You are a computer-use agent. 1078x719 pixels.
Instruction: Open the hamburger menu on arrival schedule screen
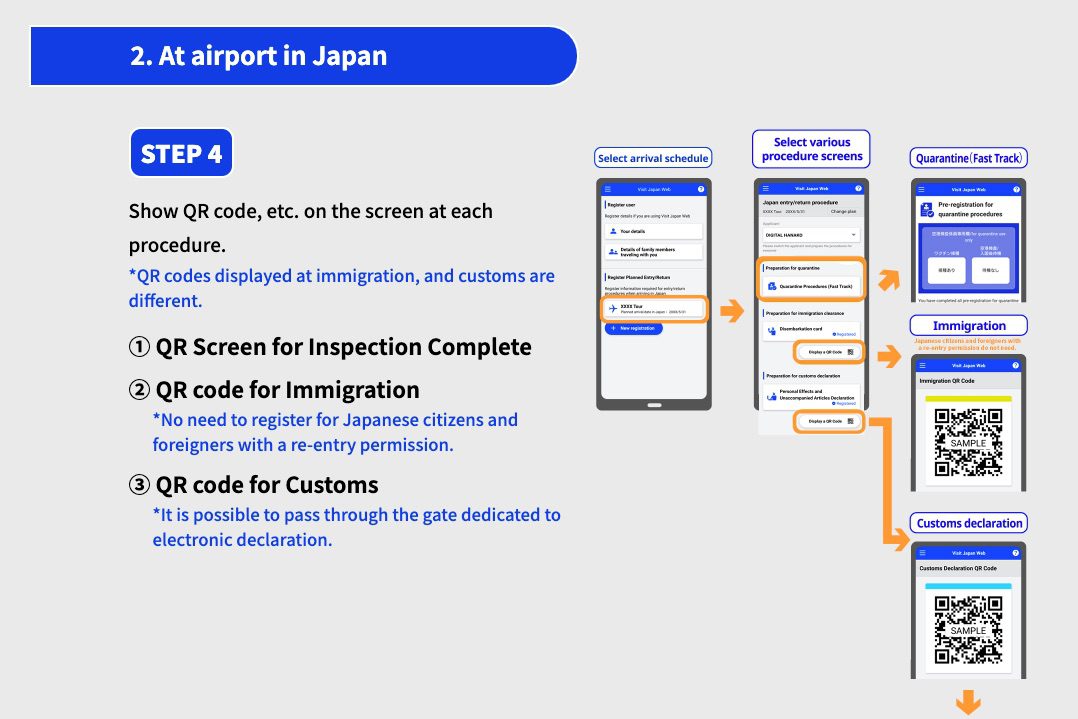pyautogui.click(x=607, y=189)
